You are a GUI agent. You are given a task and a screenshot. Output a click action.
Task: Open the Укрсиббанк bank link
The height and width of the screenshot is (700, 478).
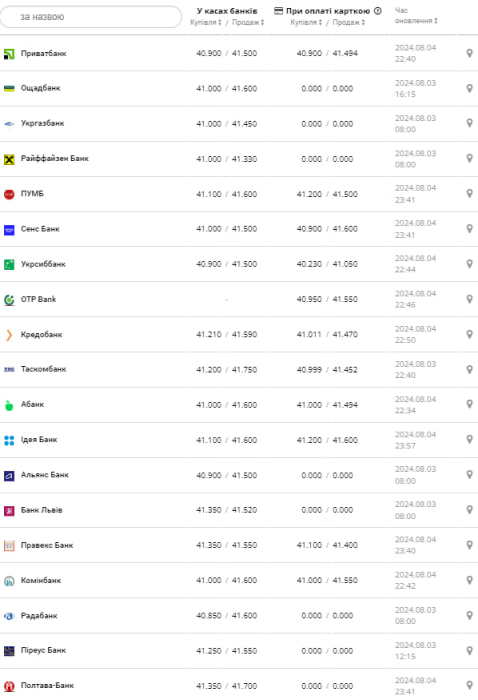(43, 264)
